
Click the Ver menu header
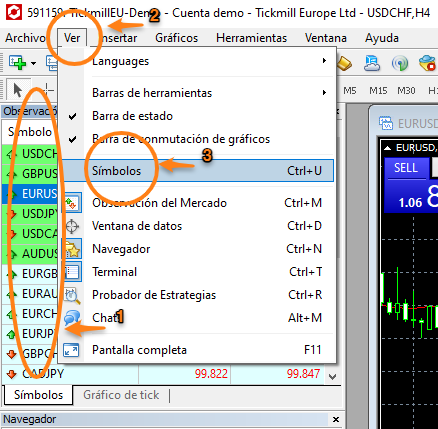72,38
